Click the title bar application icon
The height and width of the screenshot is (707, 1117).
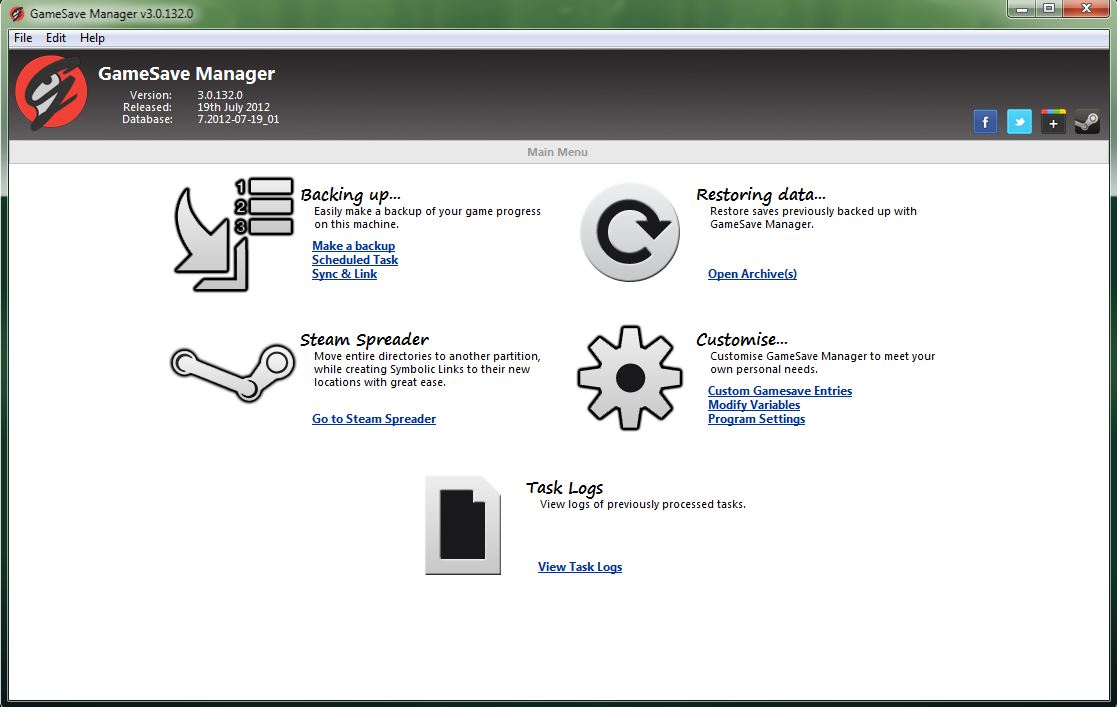16,14
